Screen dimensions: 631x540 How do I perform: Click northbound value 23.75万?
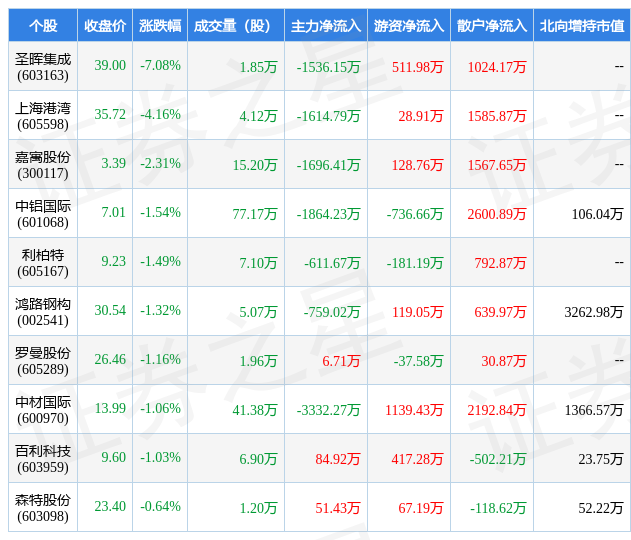click(x=601, y=459)
